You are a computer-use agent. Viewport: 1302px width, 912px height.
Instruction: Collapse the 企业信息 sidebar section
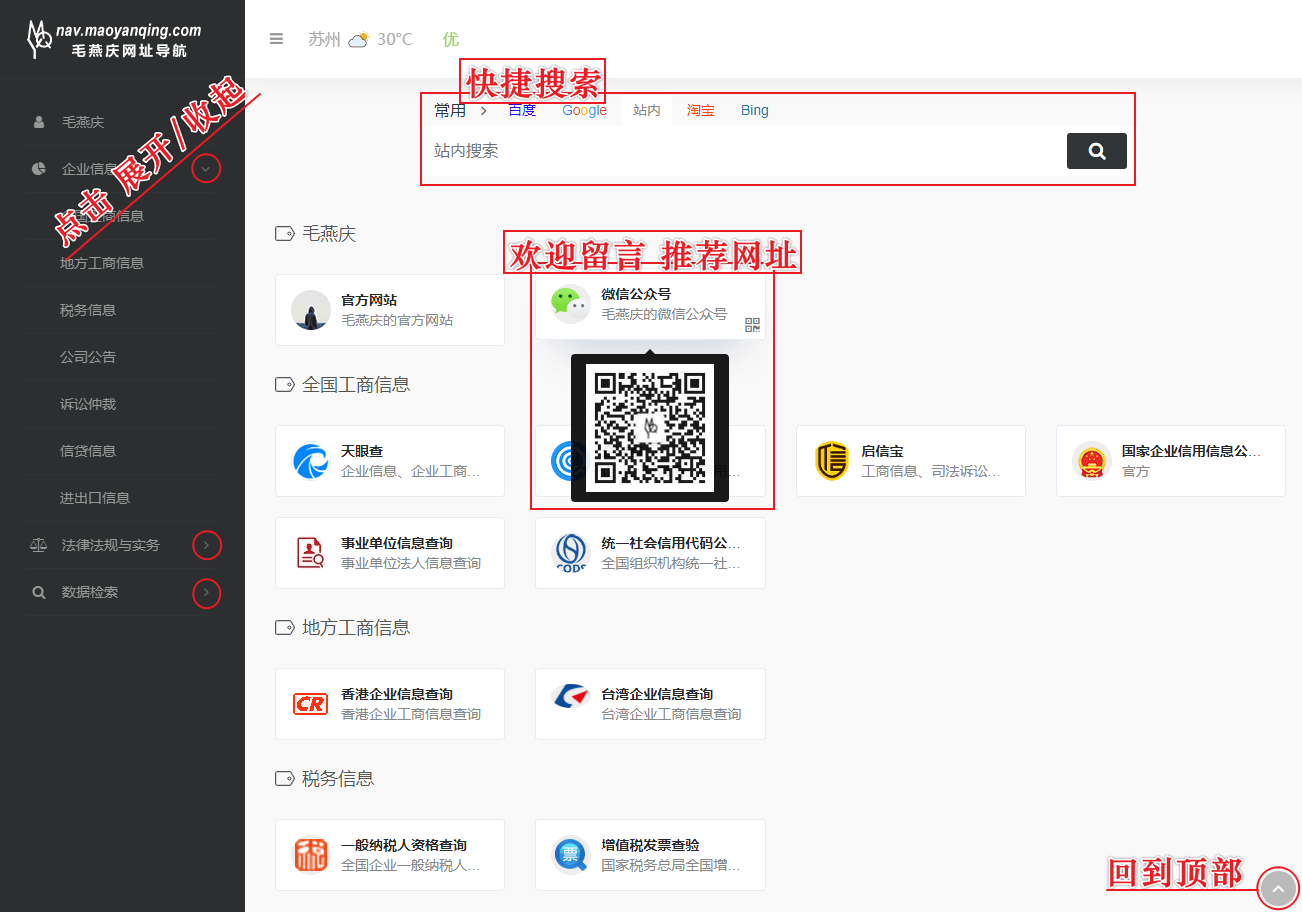click(x=206, y=169)
